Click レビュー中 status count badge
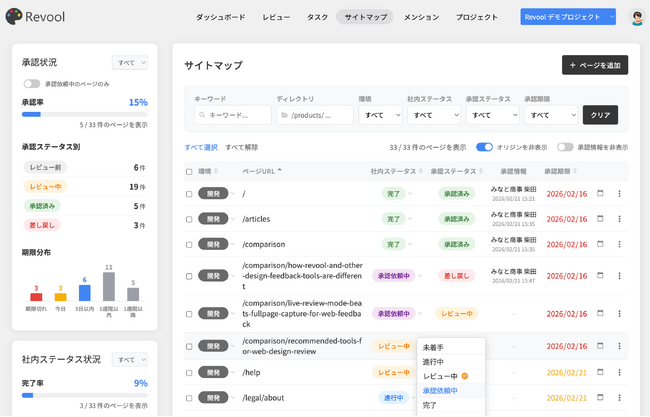The height and width of the screenshot is (417, 650). pos(45,187)
